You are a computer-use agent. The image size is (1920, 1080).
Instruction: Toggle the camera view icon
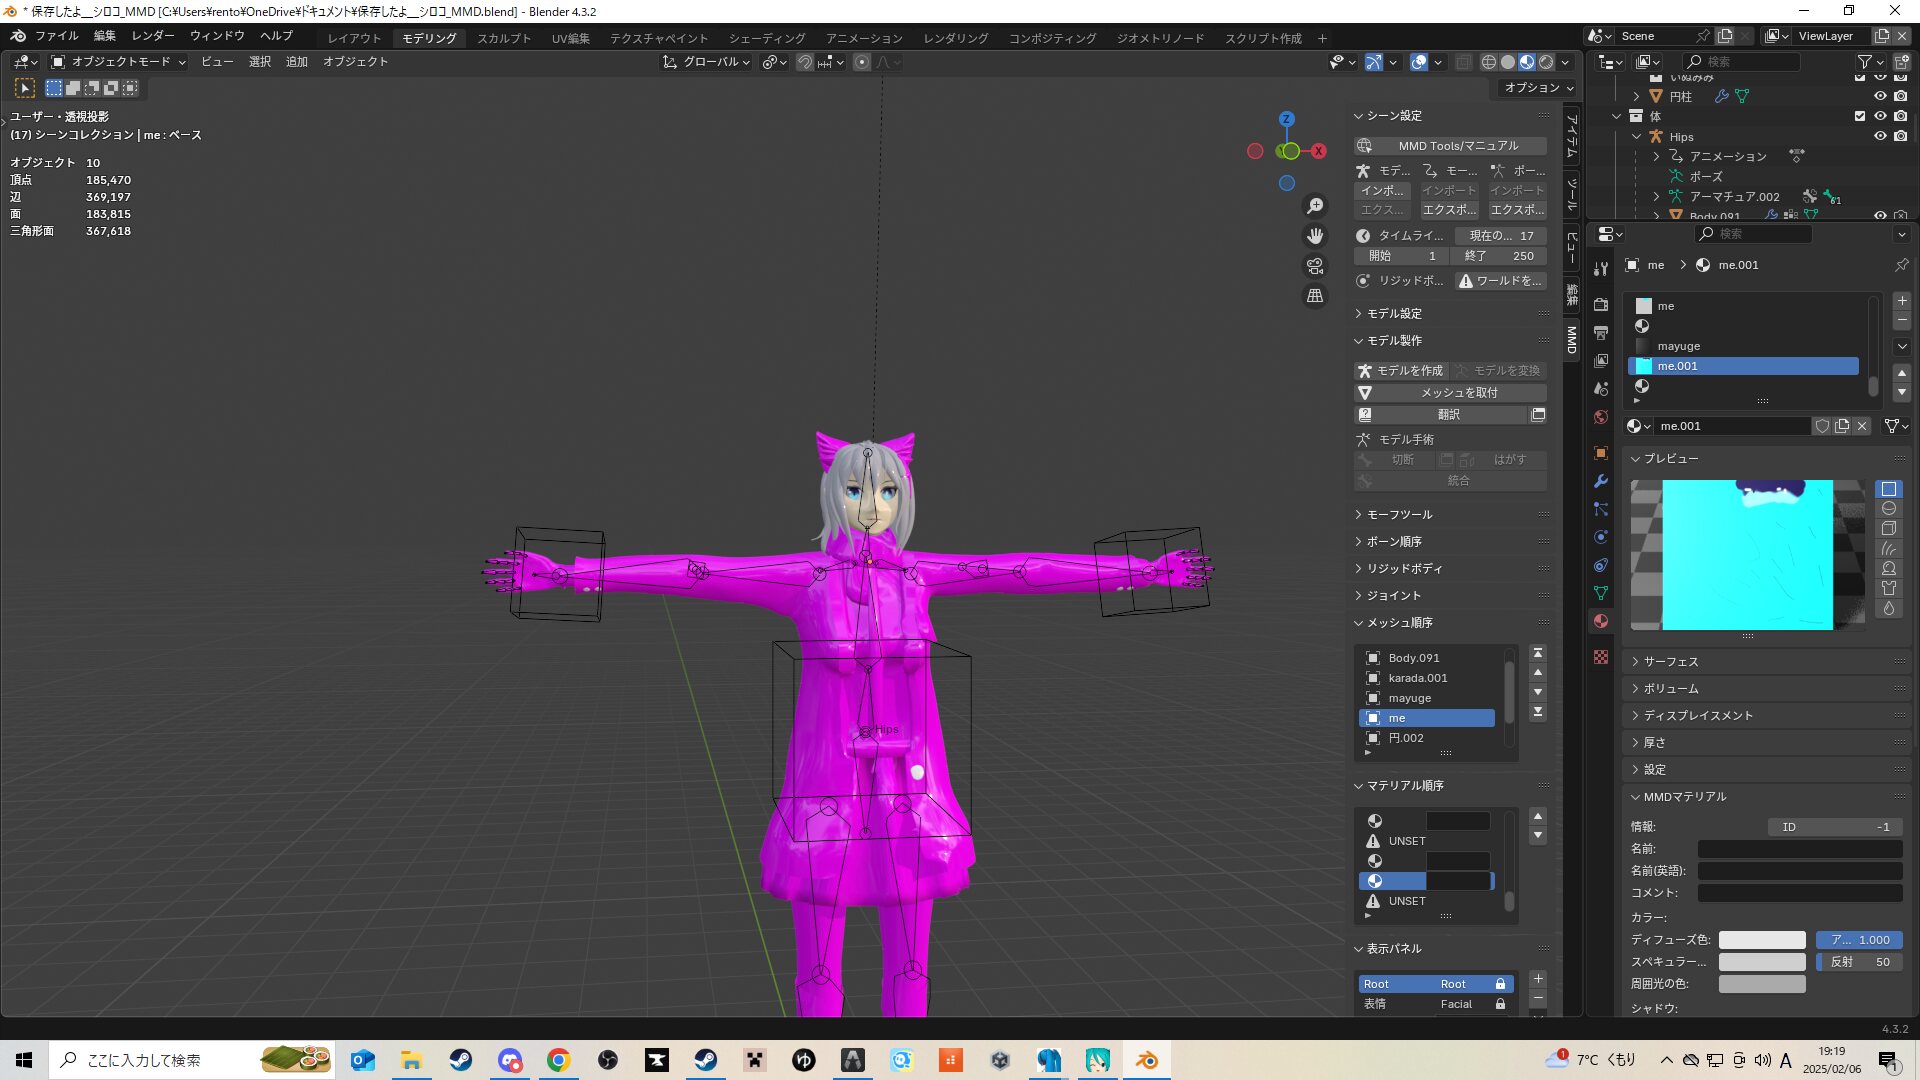pyautogui.click(x=1315, y=266)
